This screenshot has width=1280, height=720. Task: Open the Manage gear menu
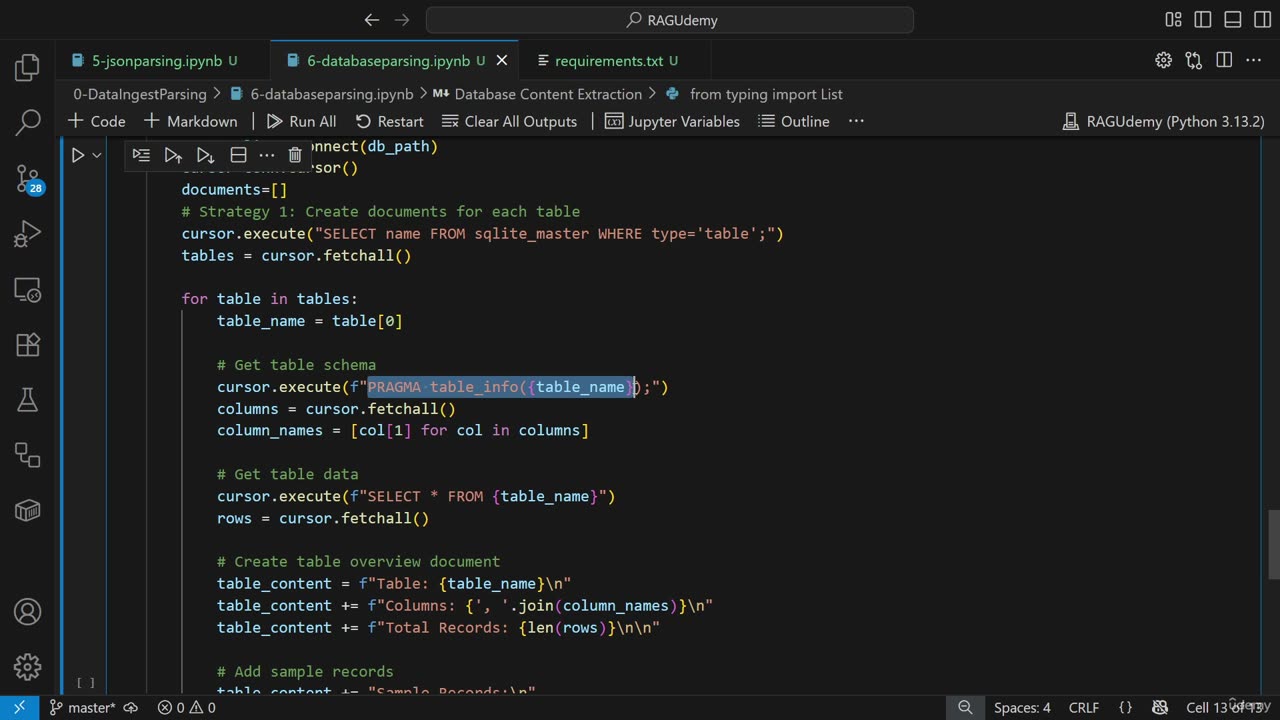click(x=27, y=666)
